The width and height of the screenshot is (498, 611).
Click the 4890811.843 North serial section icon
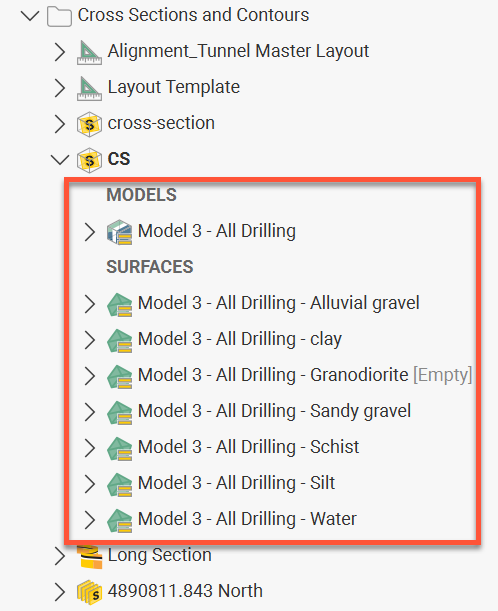point(89,592)
